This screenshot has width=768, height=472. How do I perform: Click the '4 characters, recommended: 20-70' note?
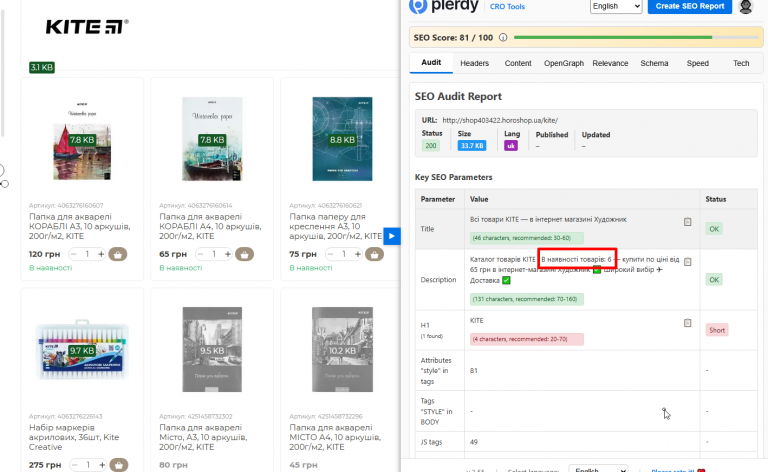(x=527, y=339)
